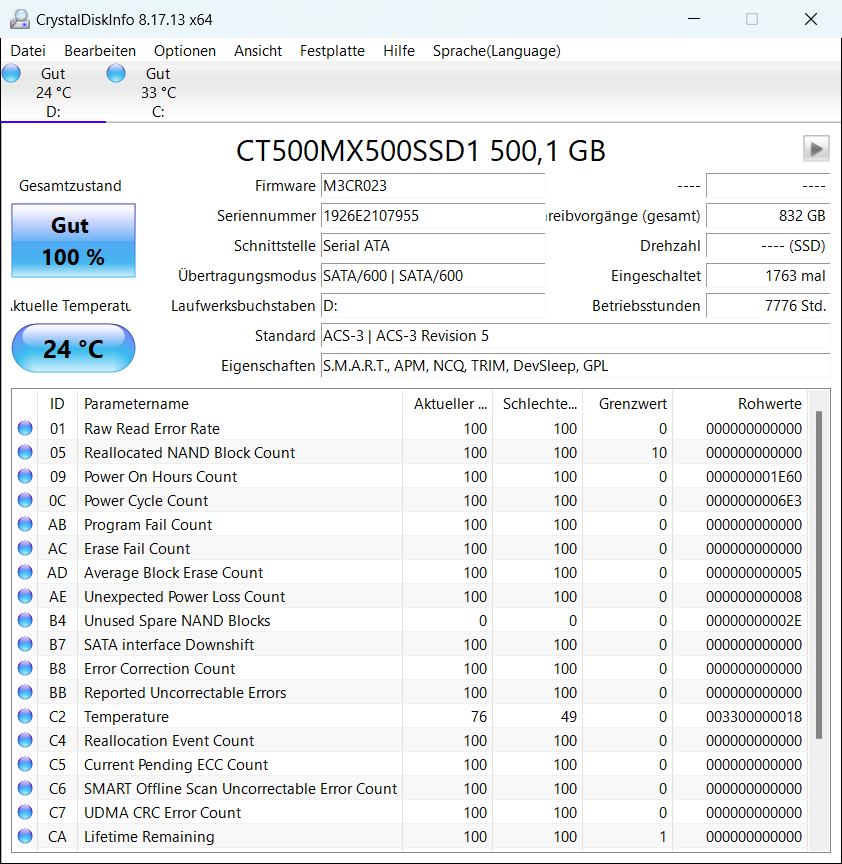Screen dimensions: 842x864
Task: Click the Aktueller column header
Action: pyautogui.click(x=447, y=404)
